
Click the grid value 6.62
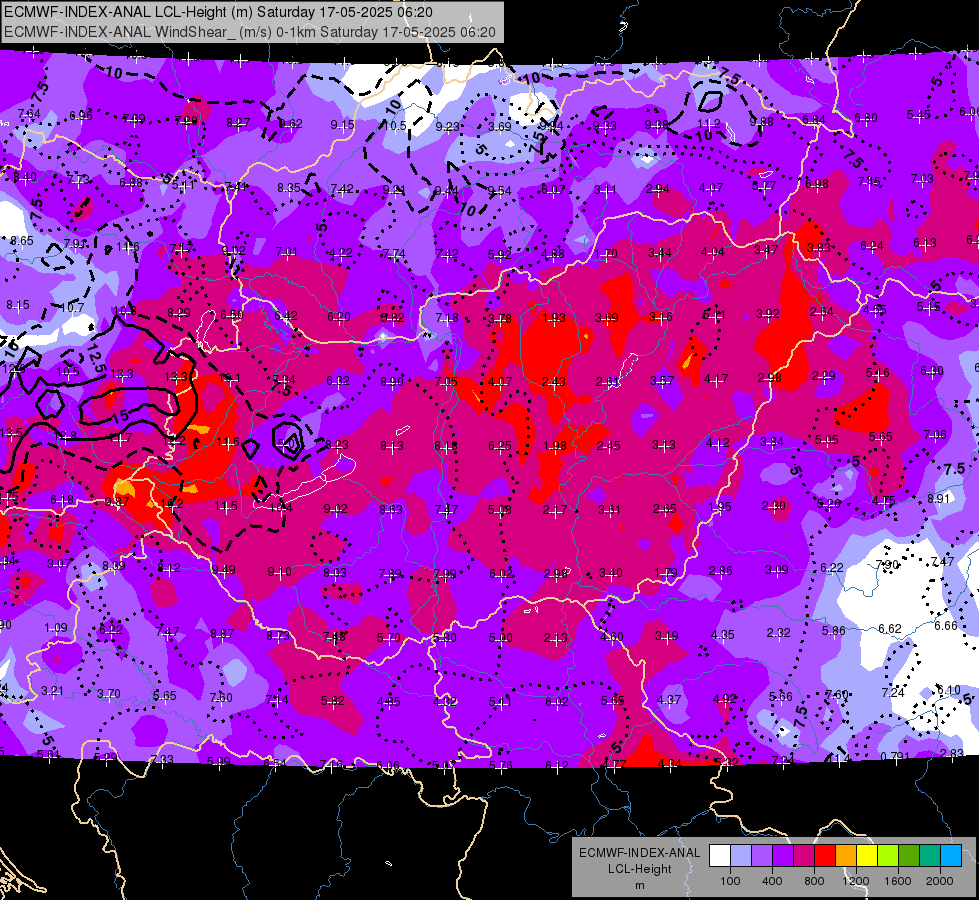[x=890, y=628]
